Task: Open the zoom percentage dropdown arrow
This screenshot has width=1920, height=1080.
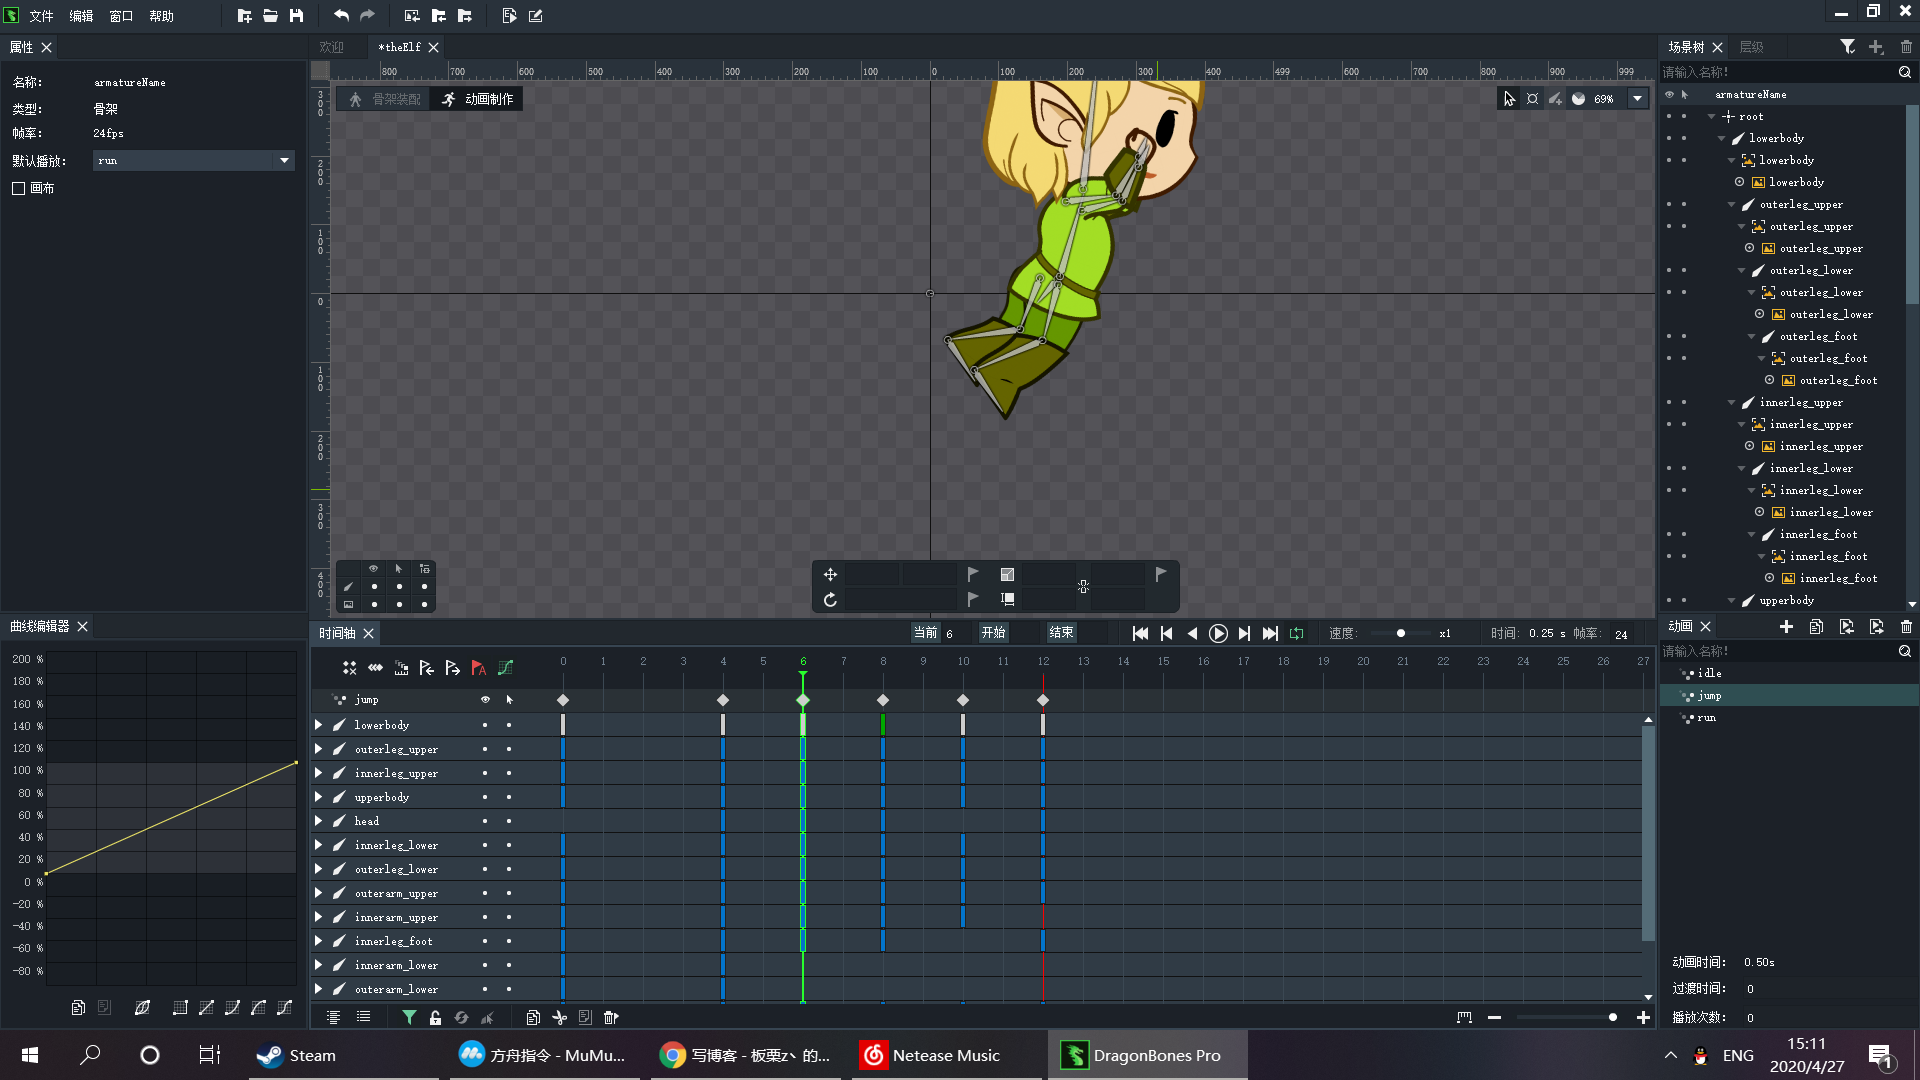Action: 1637,99
